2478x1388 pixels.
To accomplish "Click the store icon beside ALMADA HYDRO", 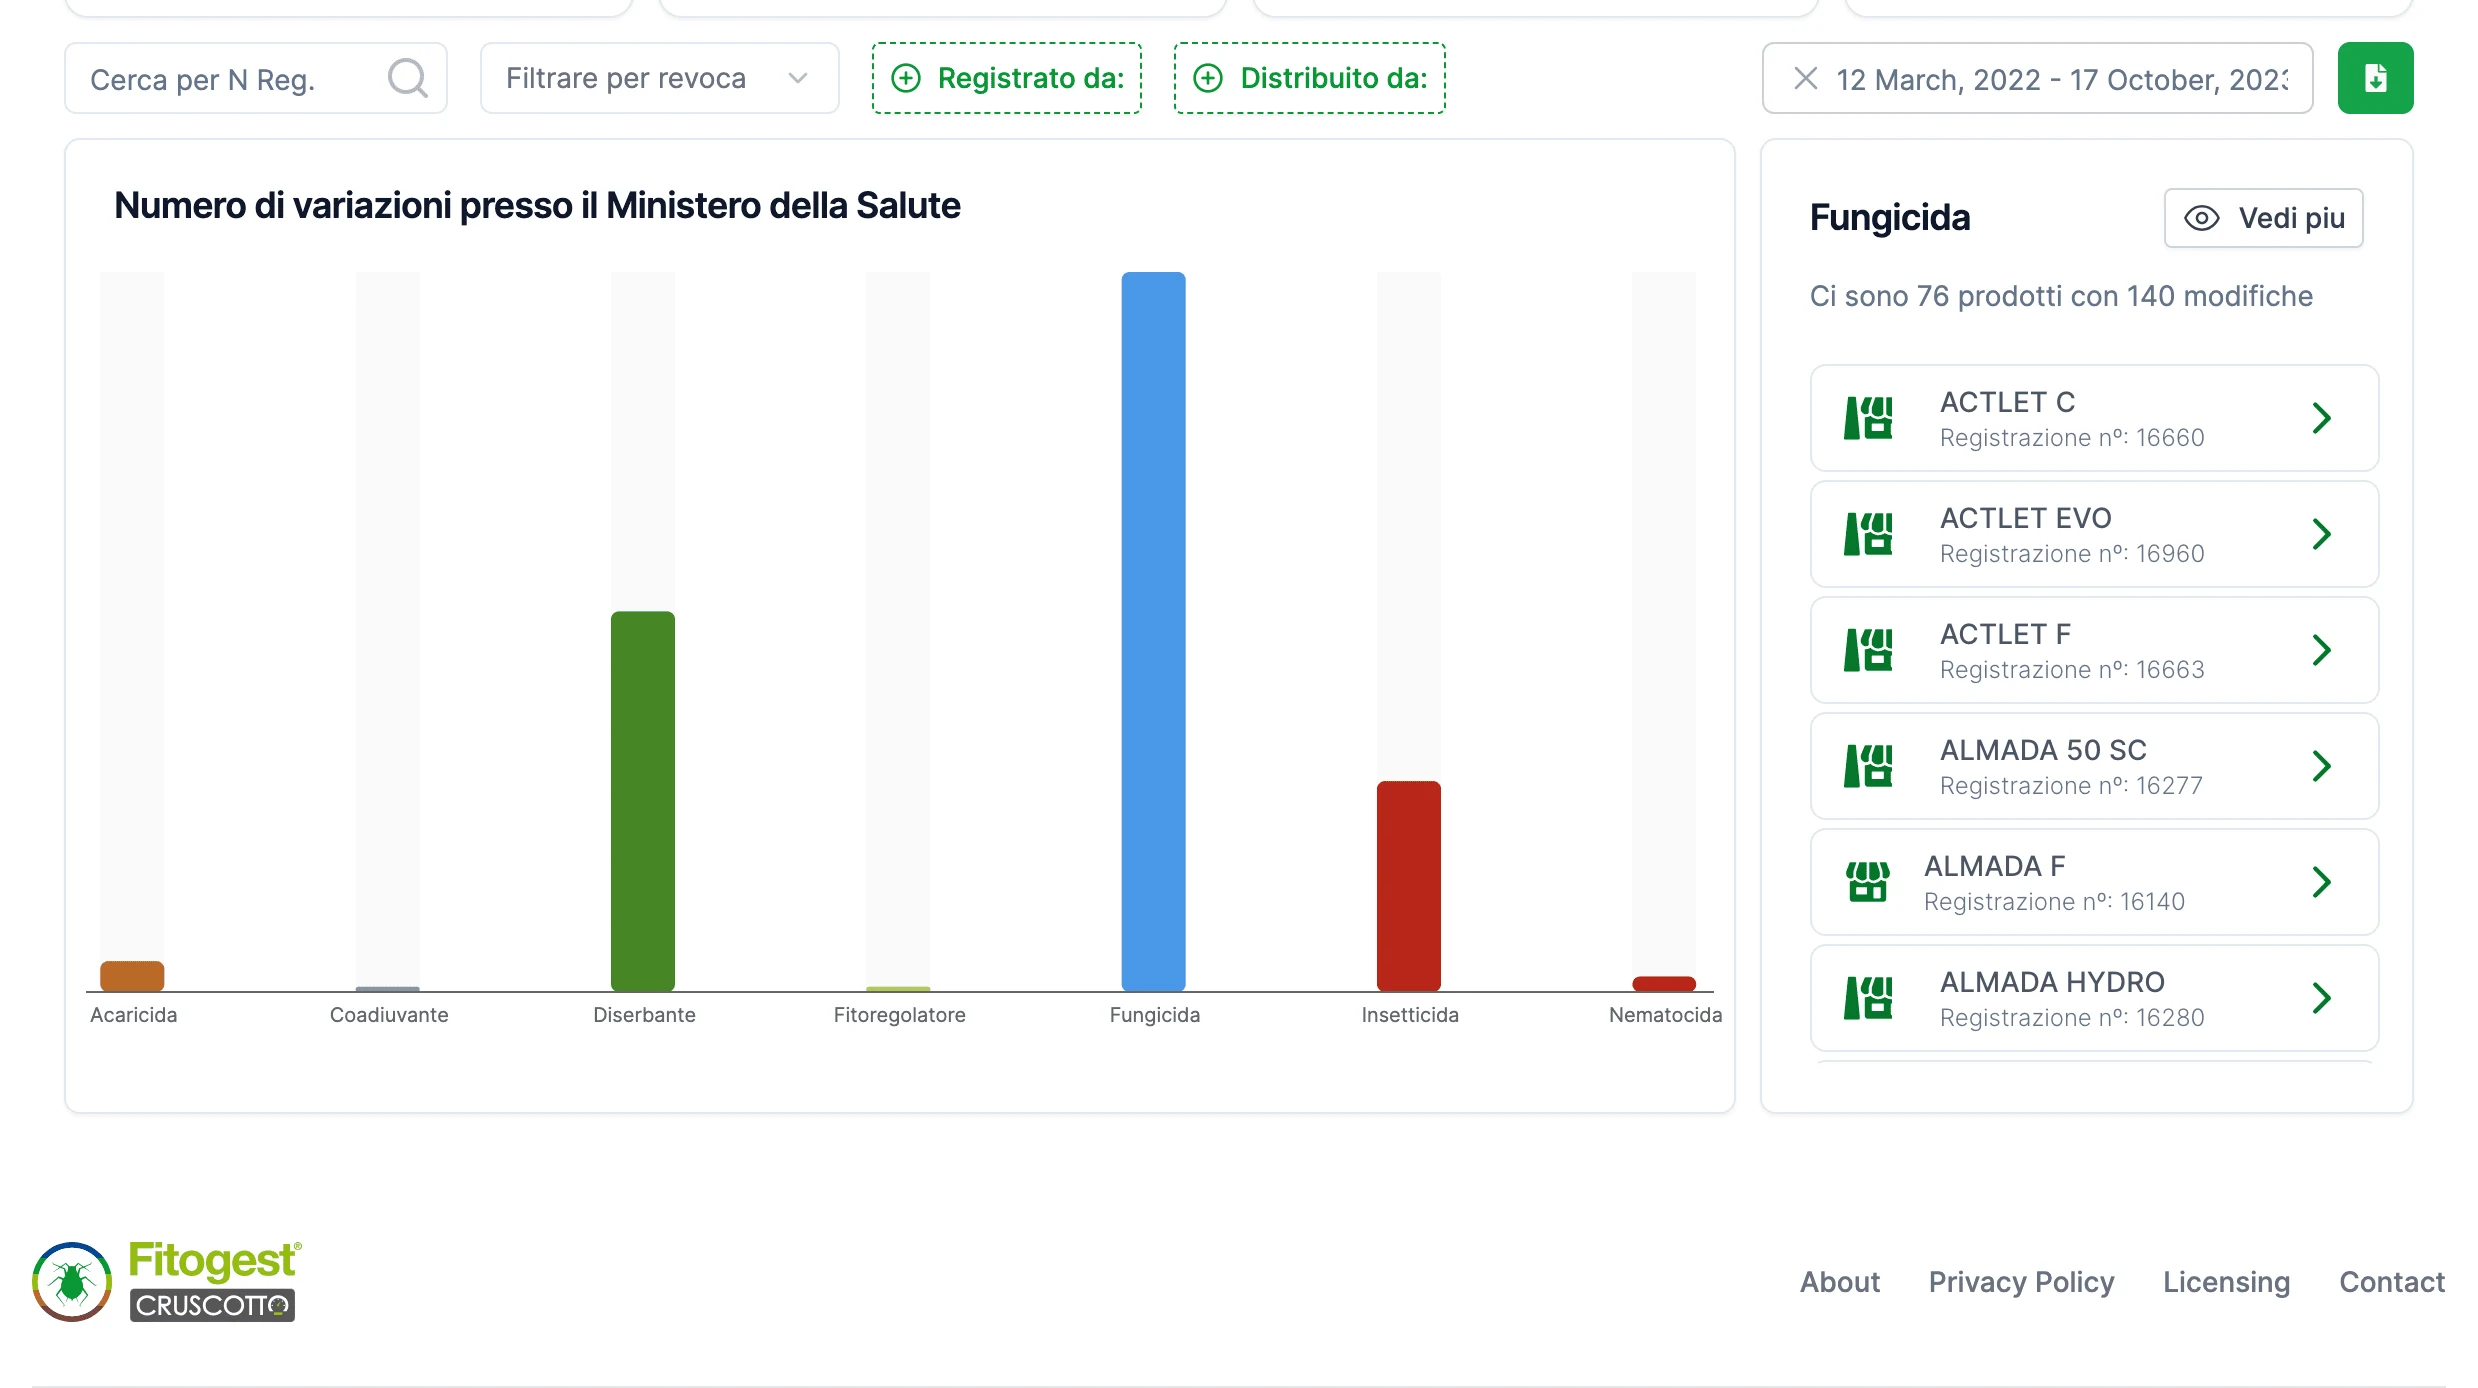I will (1868, 998).
